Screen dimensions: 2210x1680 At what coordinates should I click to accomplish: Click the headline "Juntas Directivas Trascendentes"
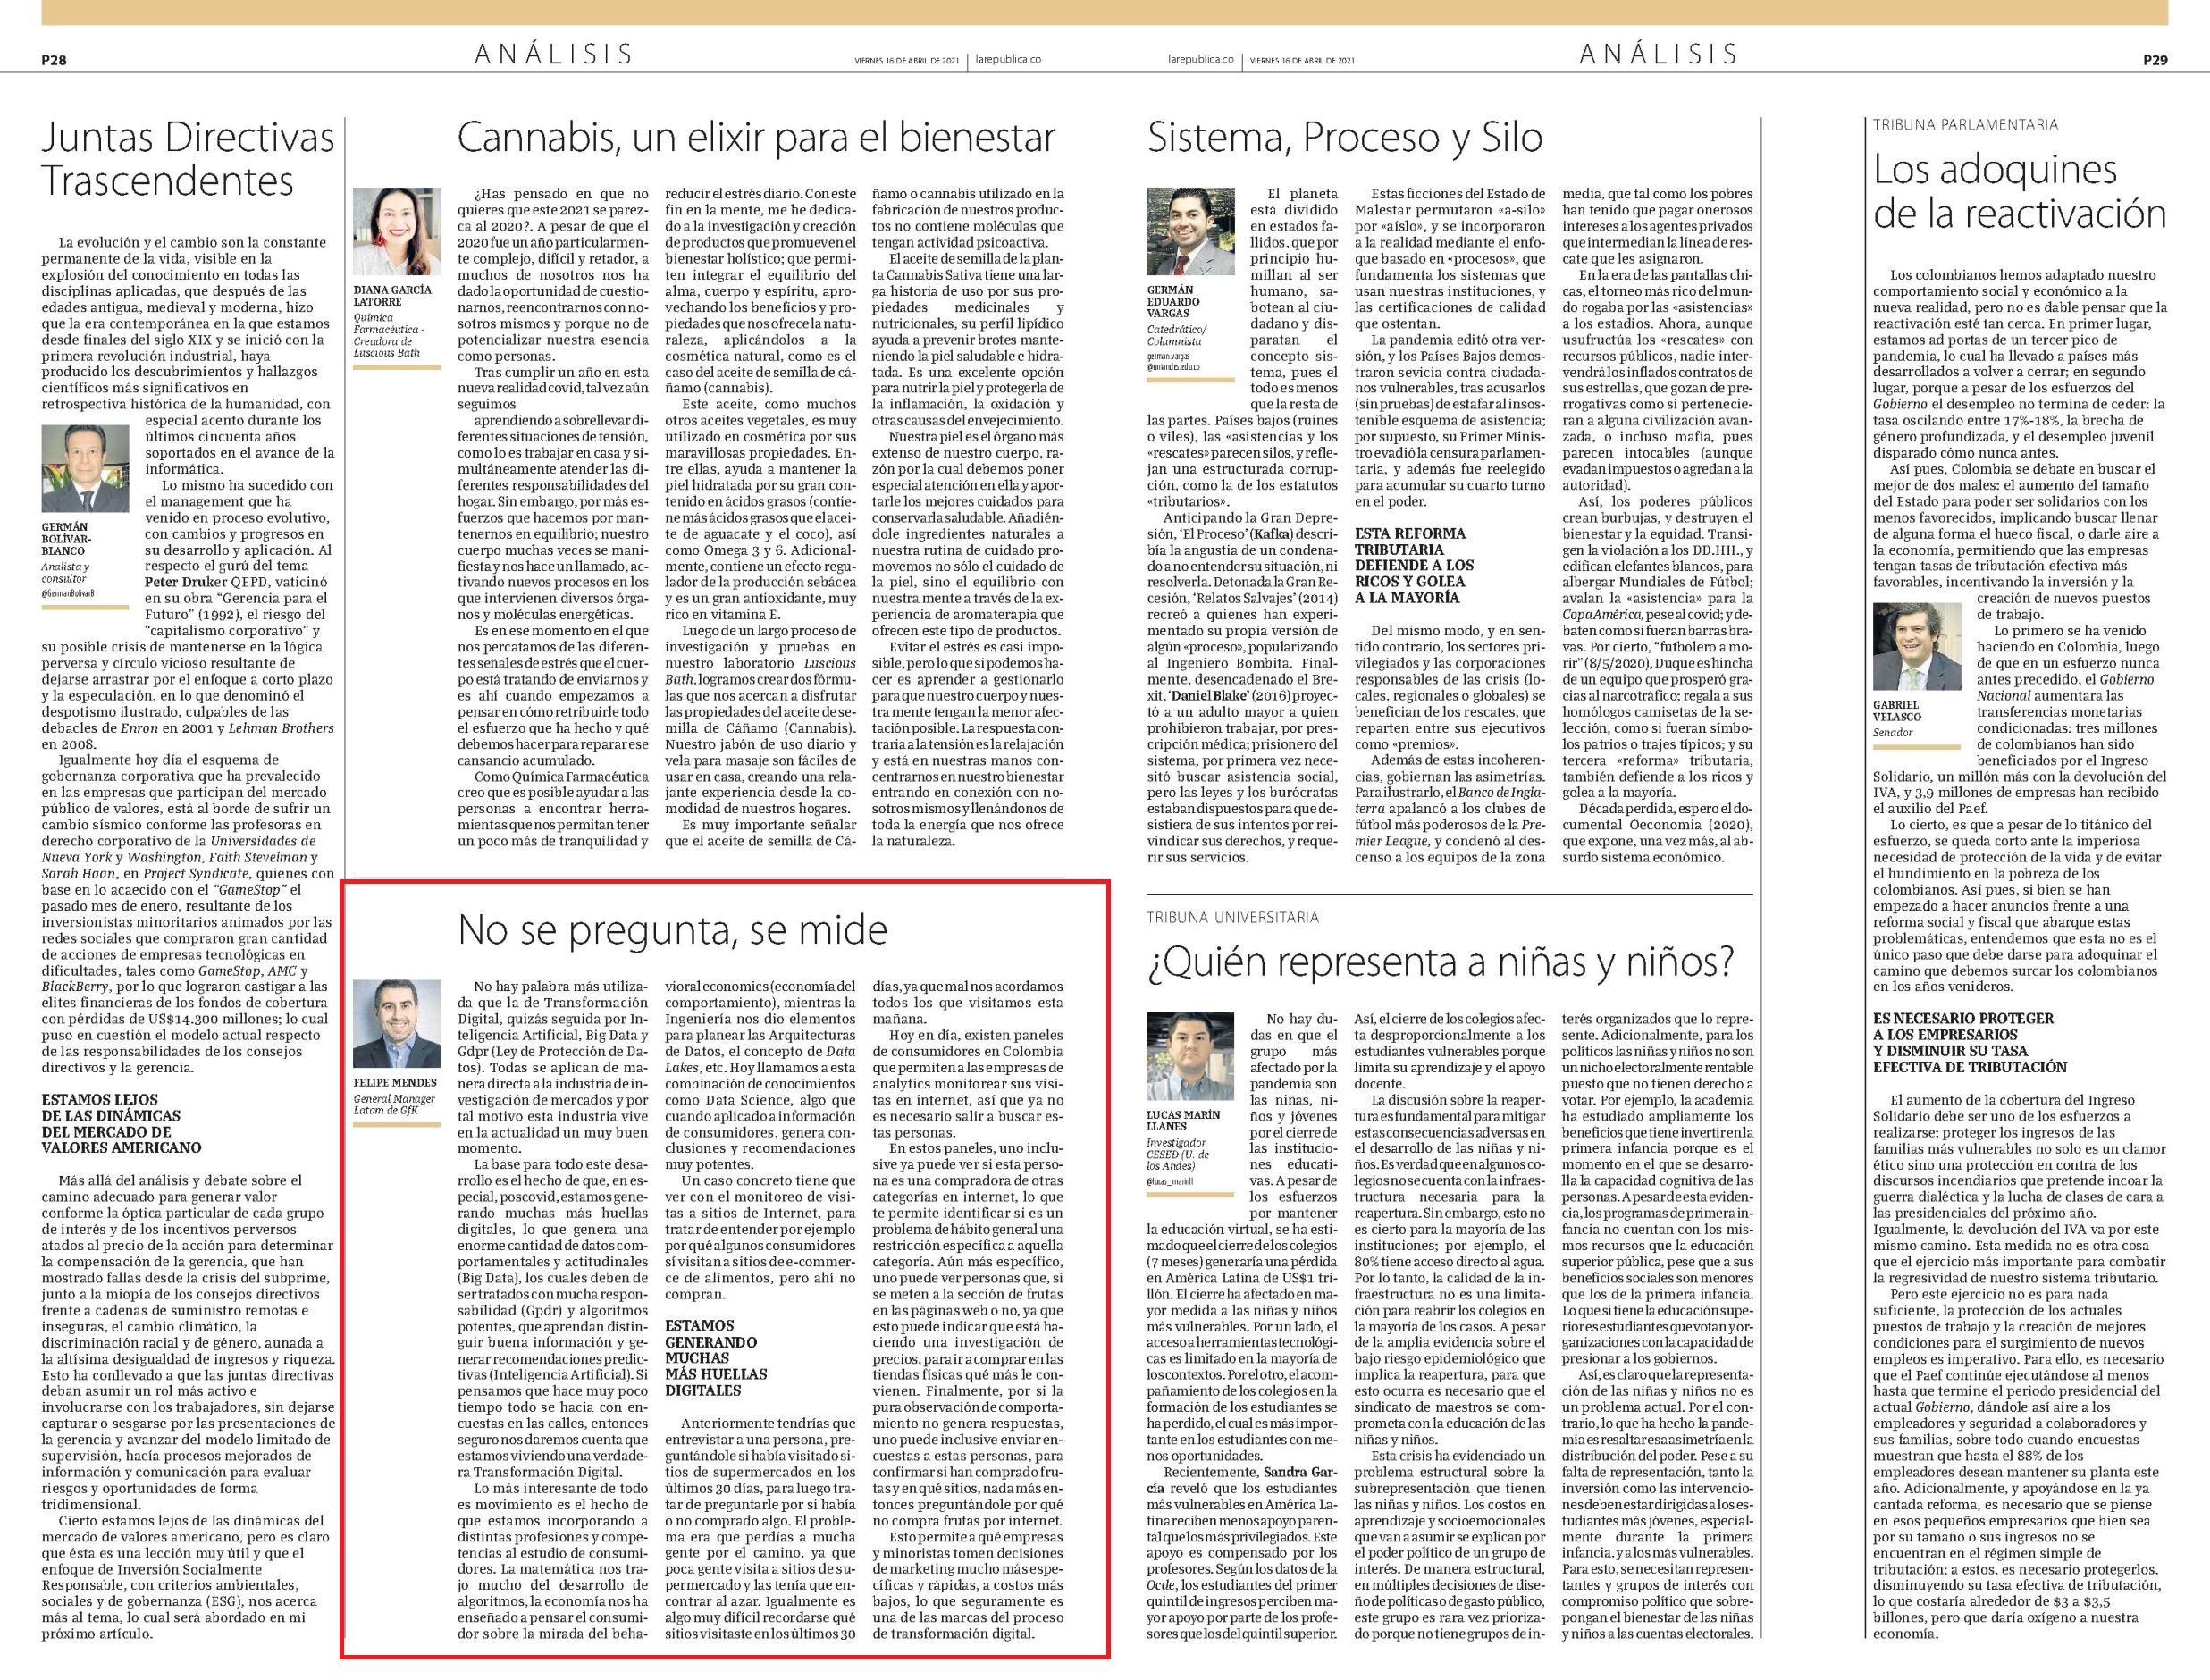(188, 160)
